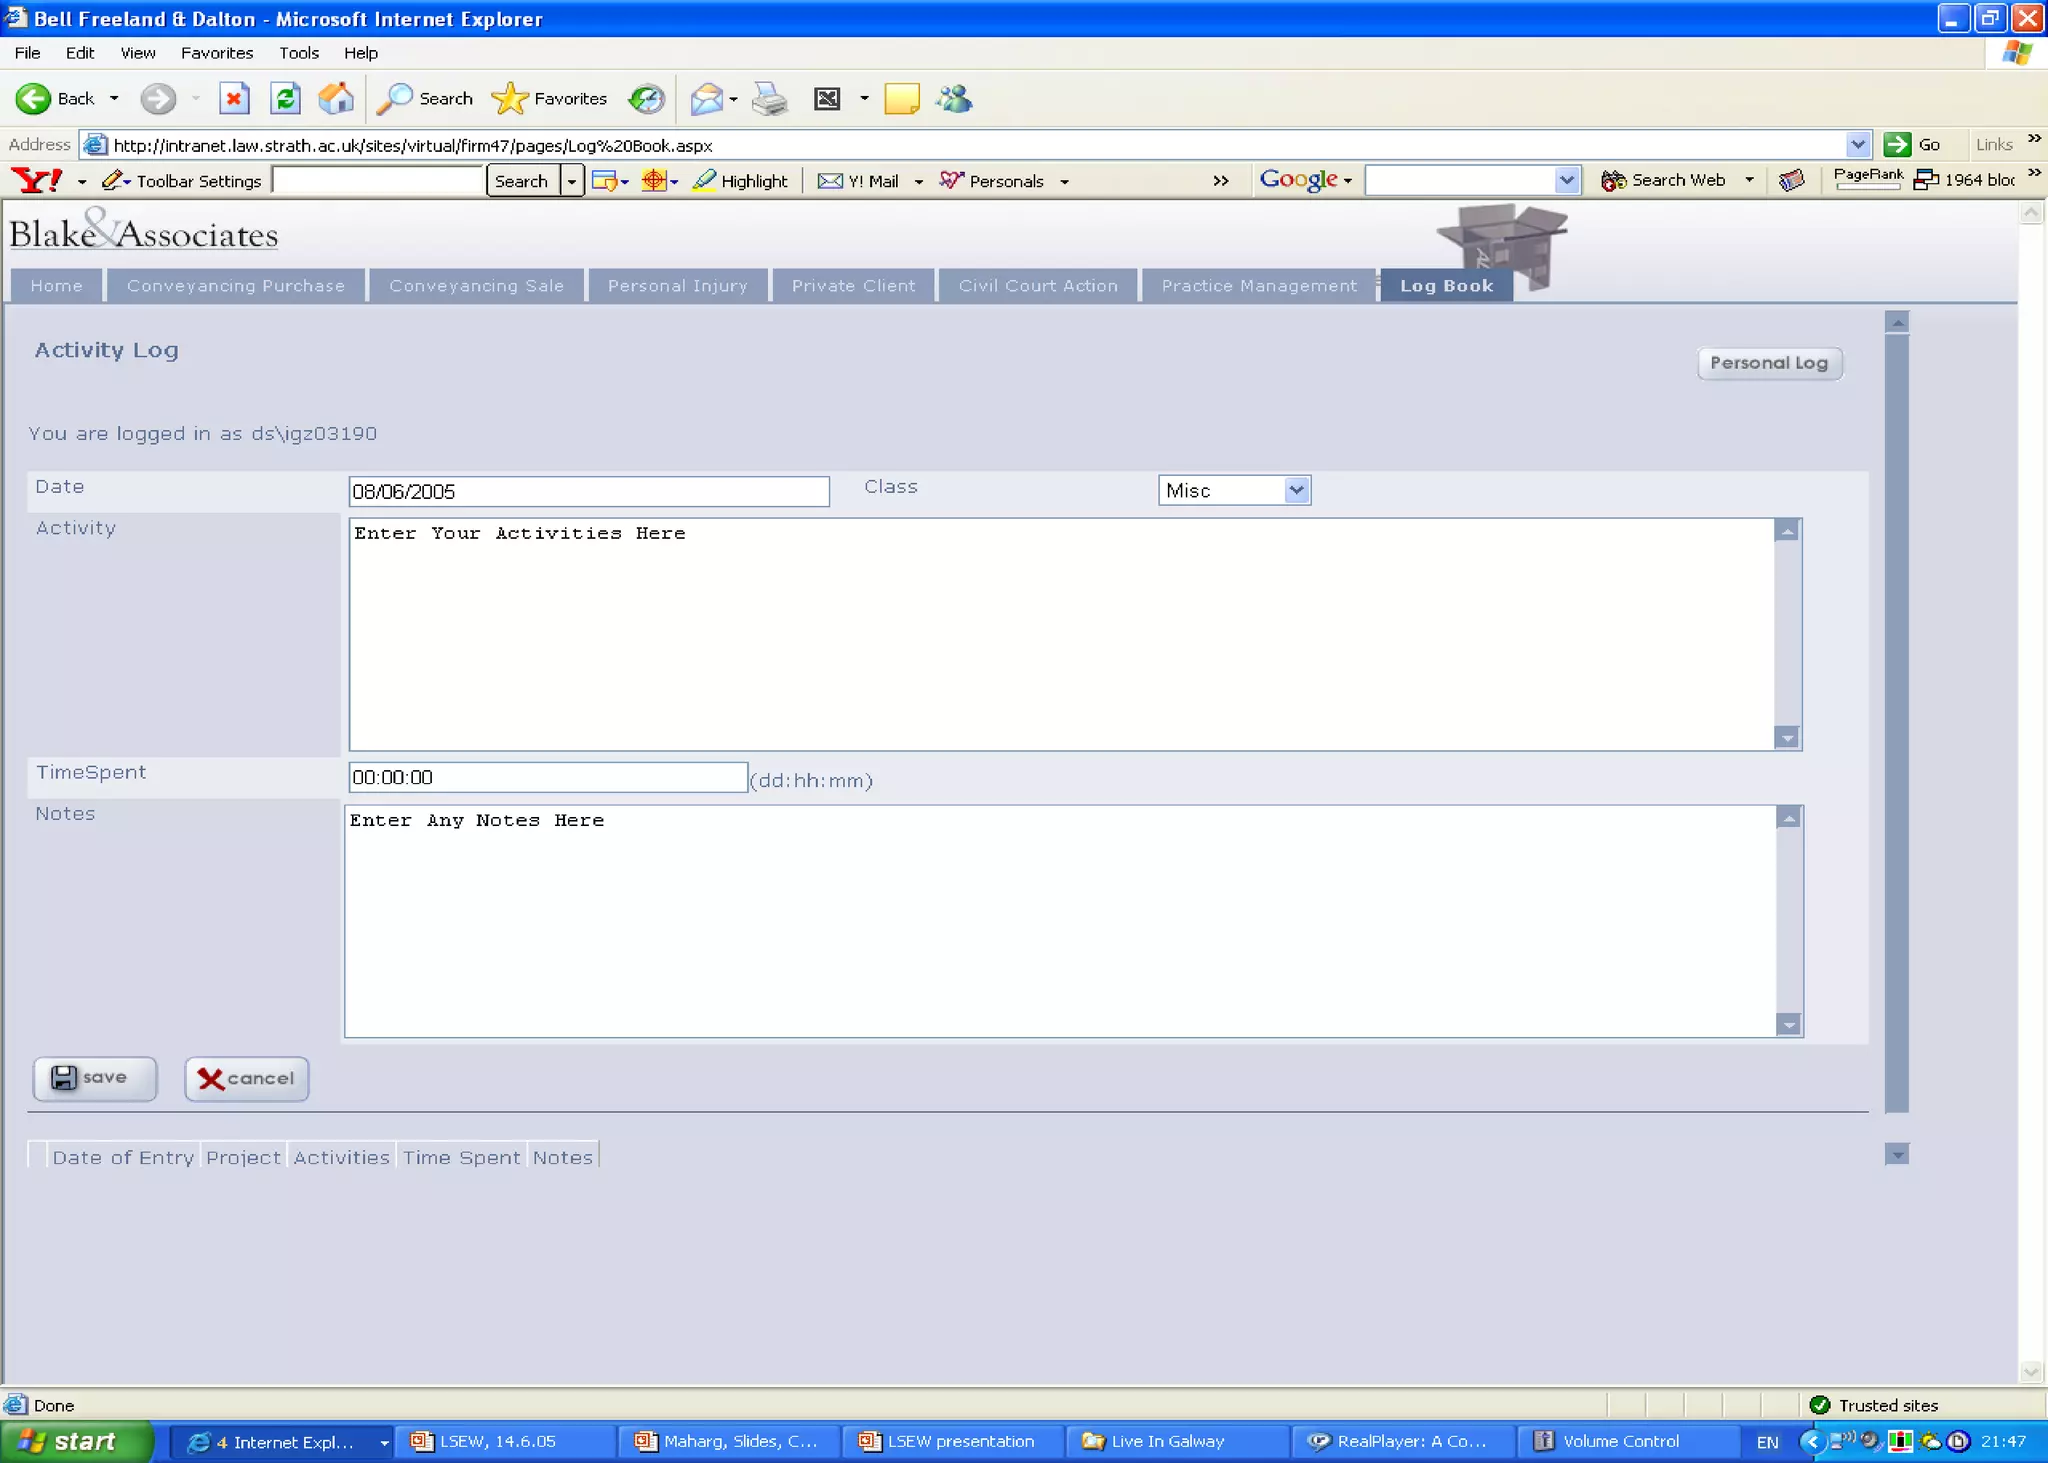The width and height of the screenshot is (2048, 1463).
Task: Open the Class dropdown showing Misc
Action: [1295, 490]
